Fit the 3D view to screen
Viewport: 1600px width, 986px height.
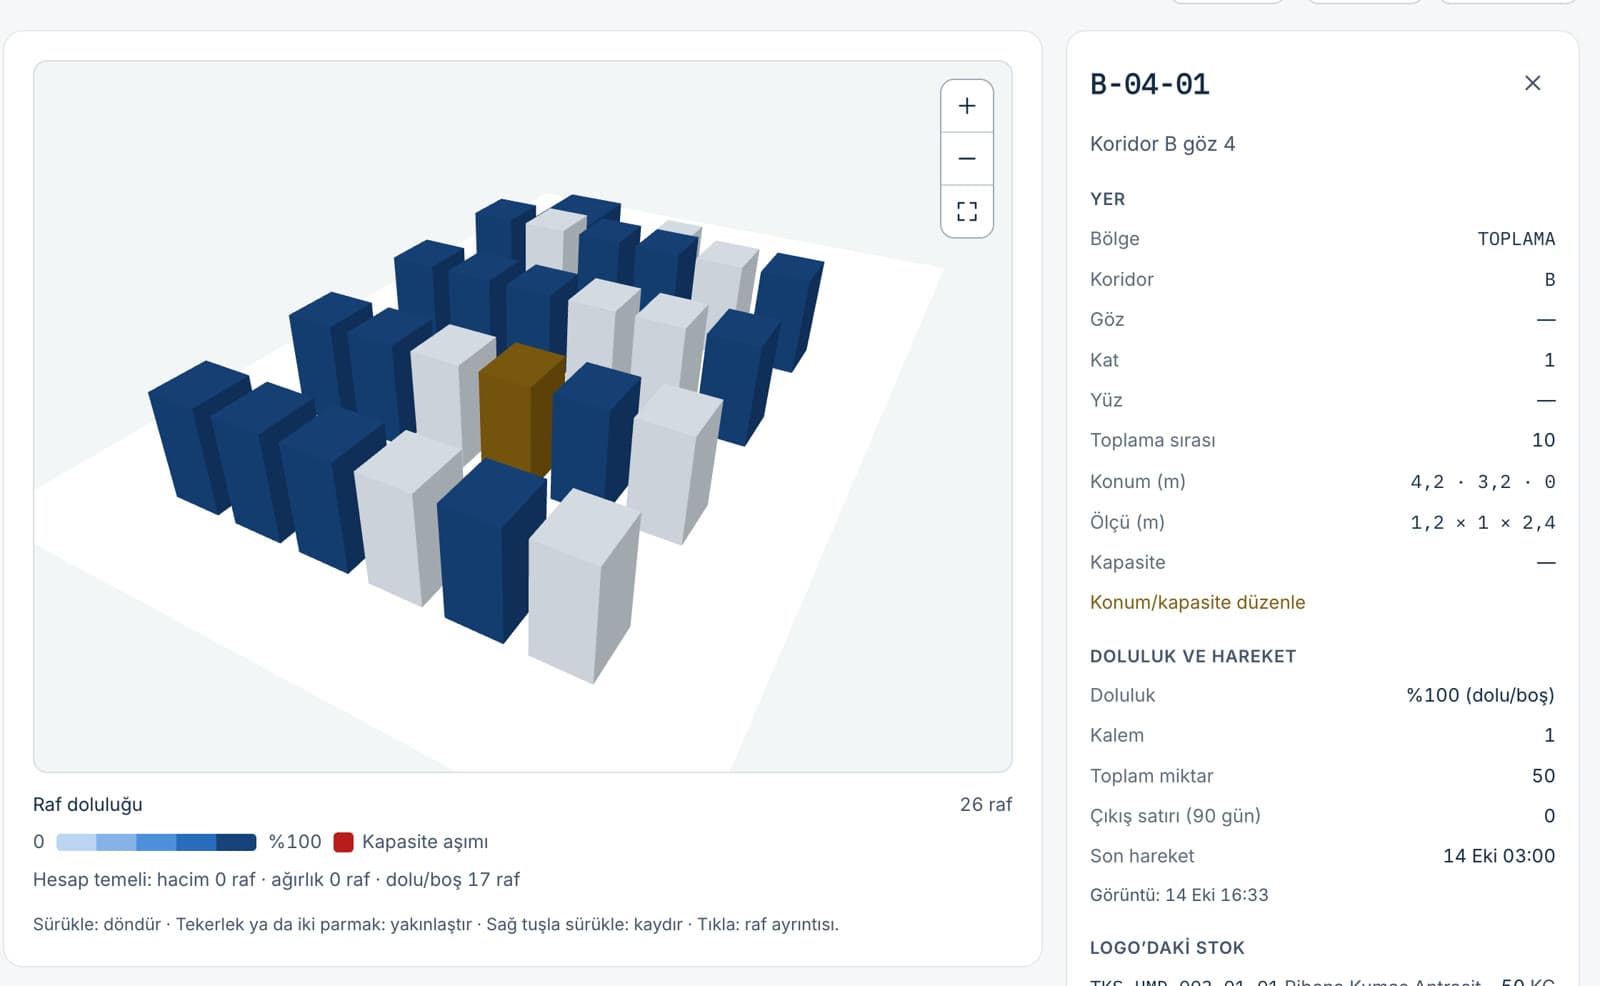[x=967, y=211]
